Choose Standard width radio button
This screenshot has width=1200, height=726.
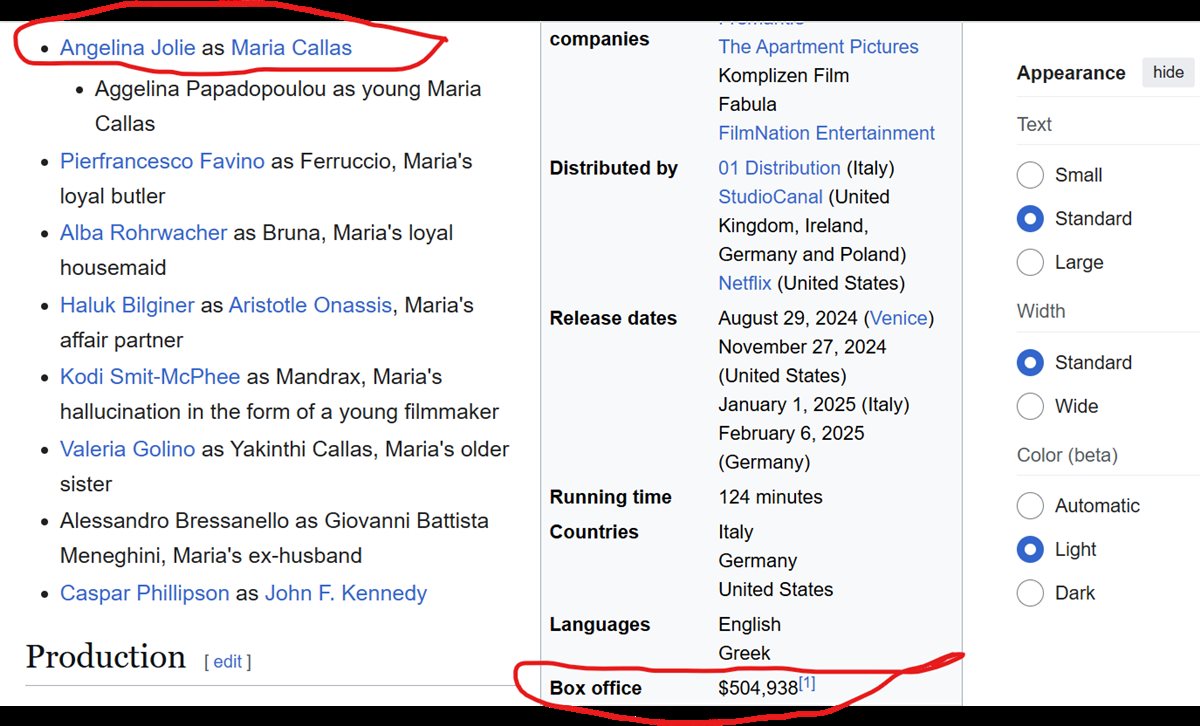click(1030, 363)
